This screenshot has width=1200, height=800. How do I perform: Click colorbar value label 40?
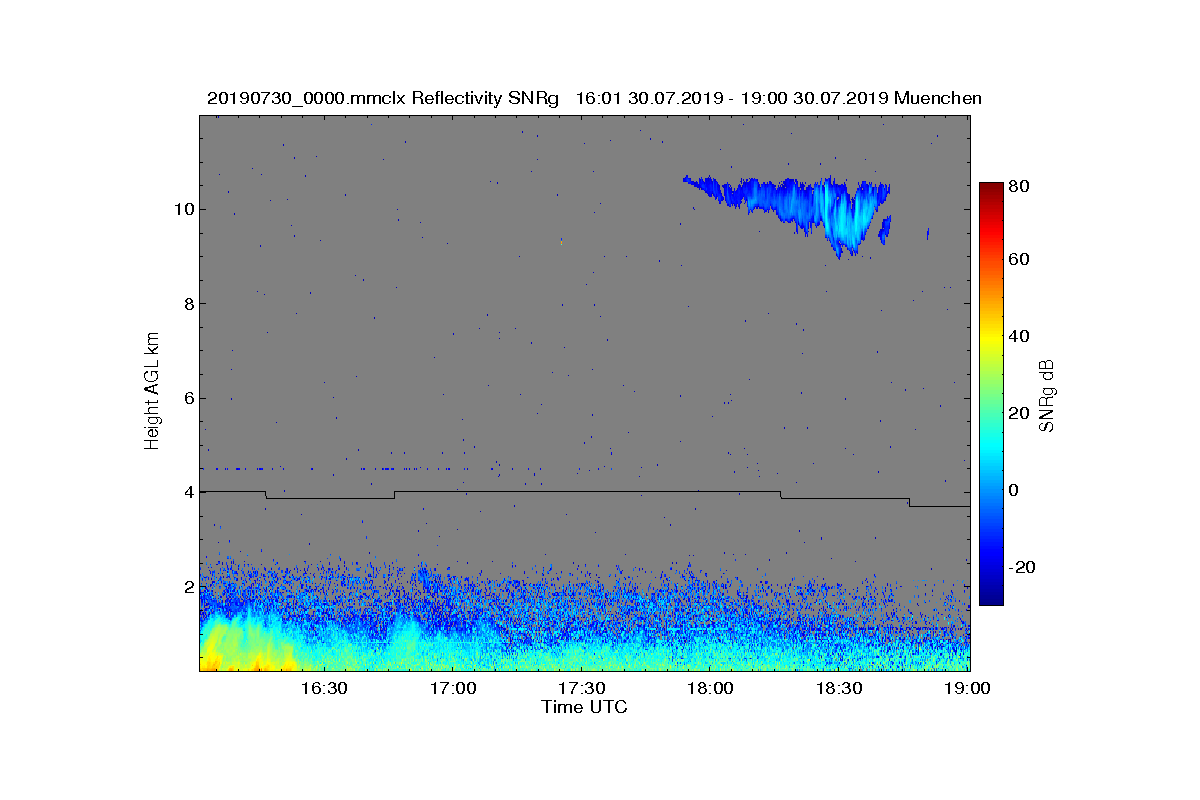coord(1021,337)
